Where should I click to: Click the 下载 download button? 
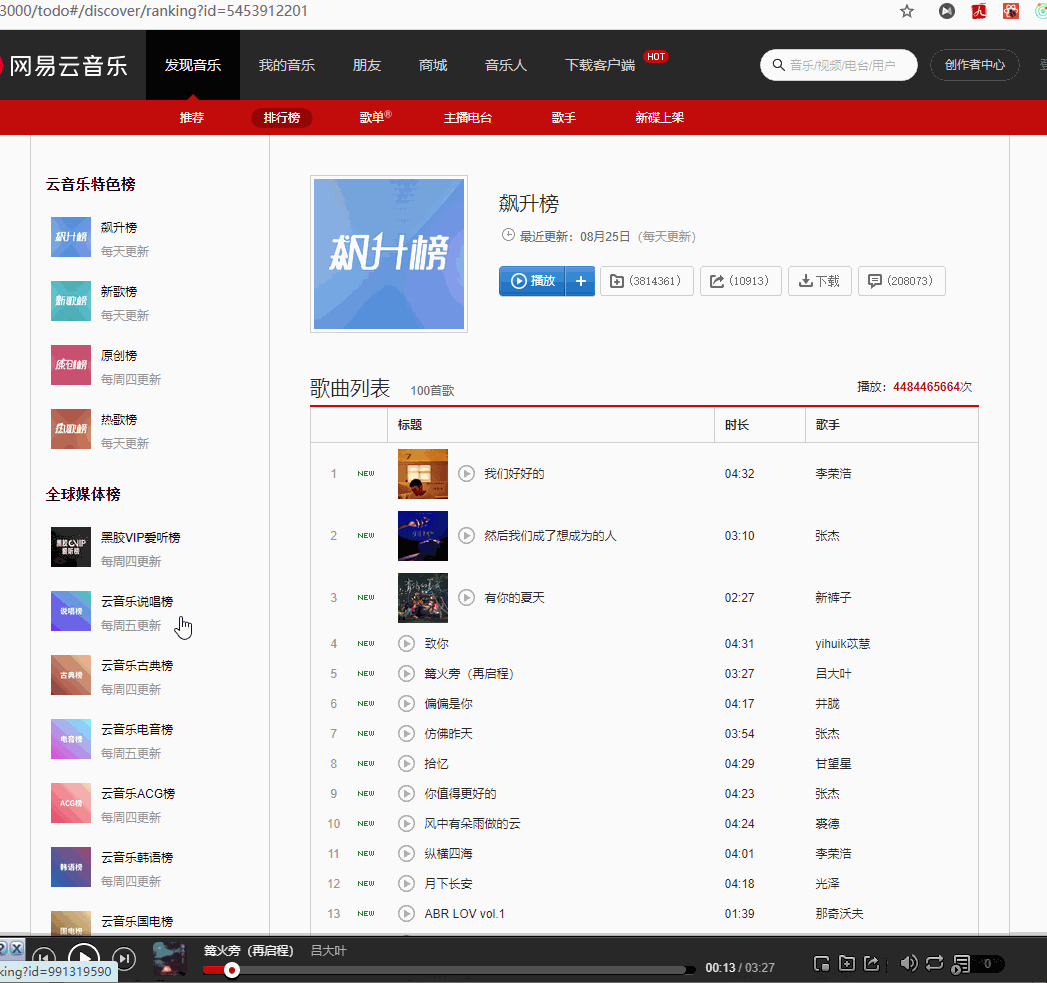pyautogui.click(x=819, y=281)
